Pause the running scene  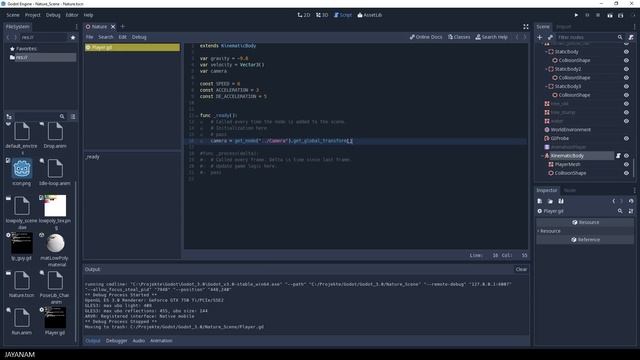coord(587,15)
